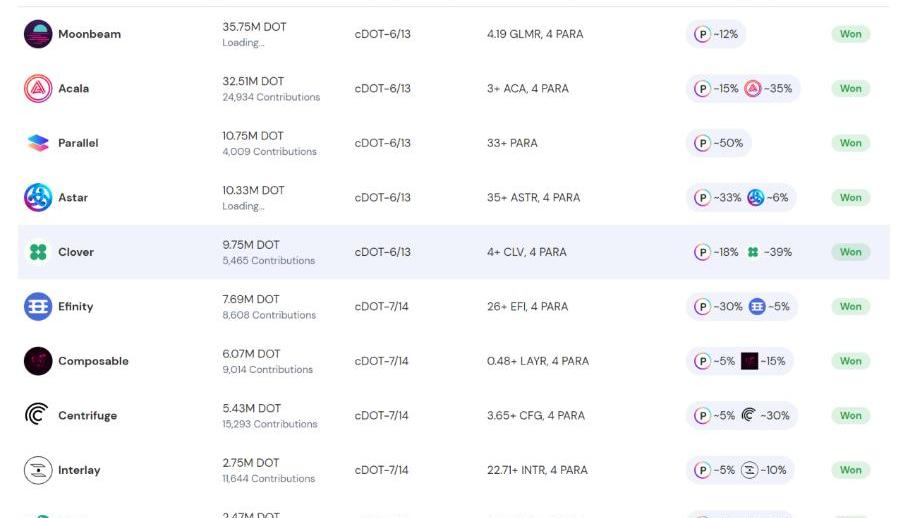This screenshot has height=518, width=903.
Task: Click the Won badge in Interlay row
Action: coord(851,470)
